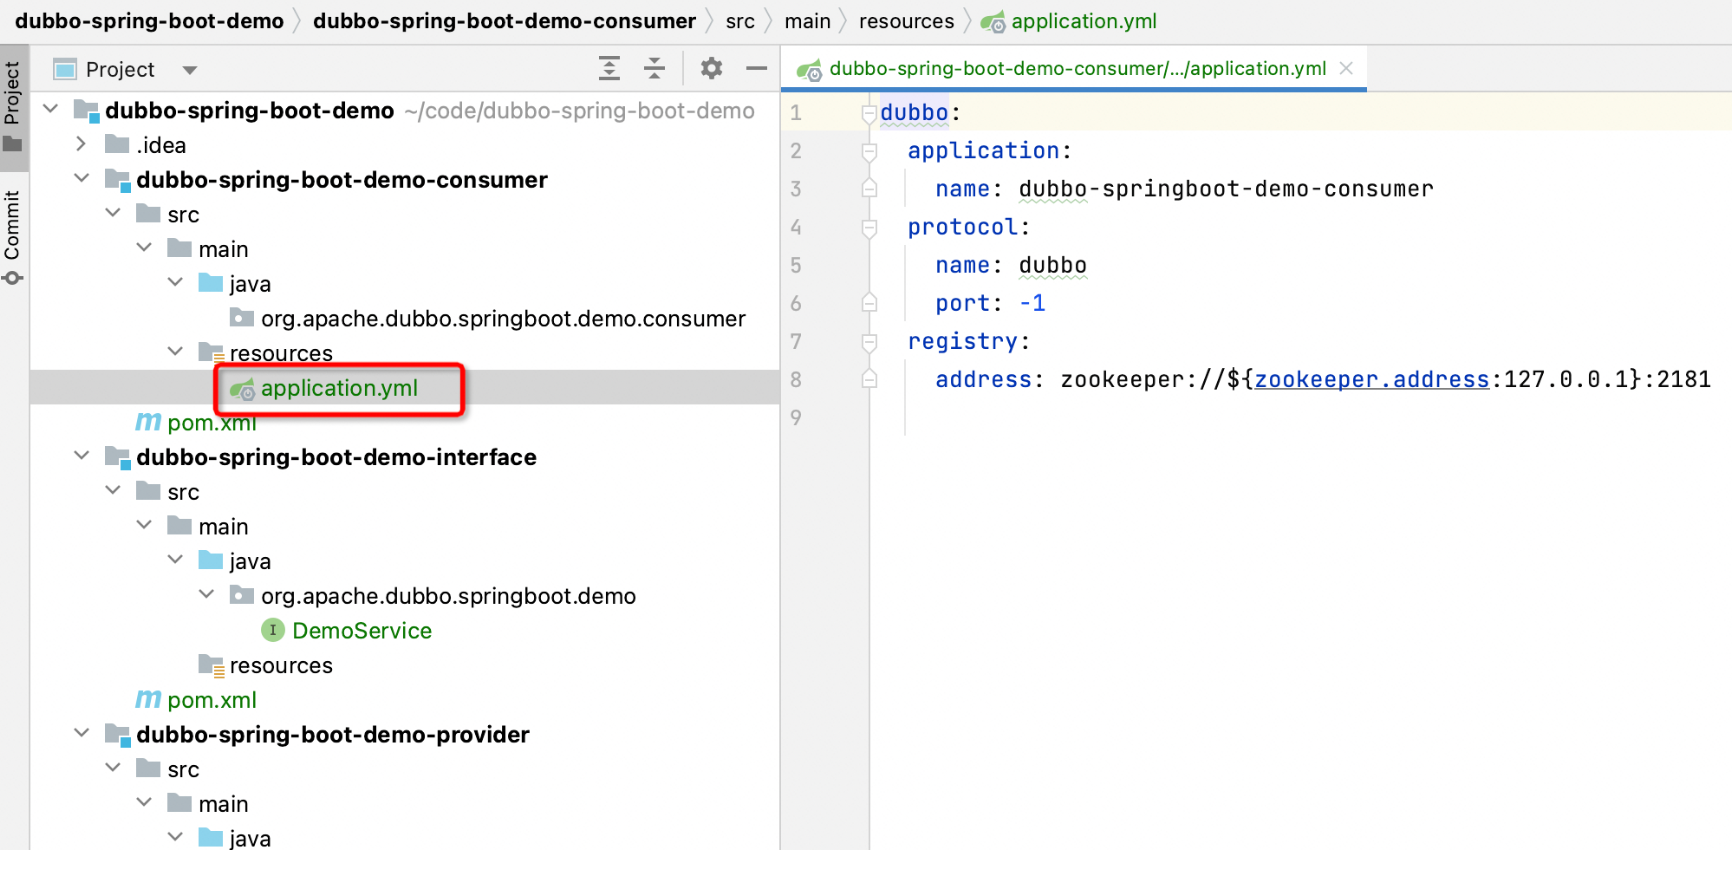Image resolution: width=1732 pixels, height=874 pixels.
Task: Click resources in the breadcrumb path
Action: point(906,21)
